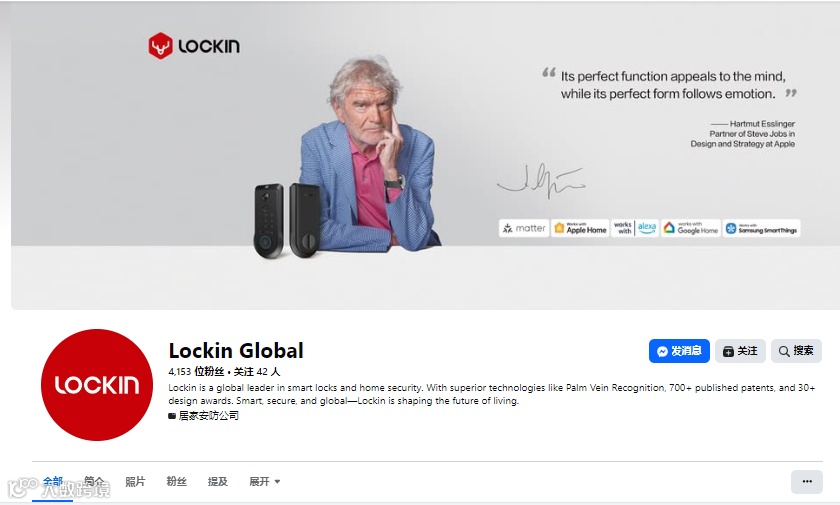The image size is (840, 505).
Task: Click the Google Home badge icon
Action: pyautogui.click(x=691, y=228)
